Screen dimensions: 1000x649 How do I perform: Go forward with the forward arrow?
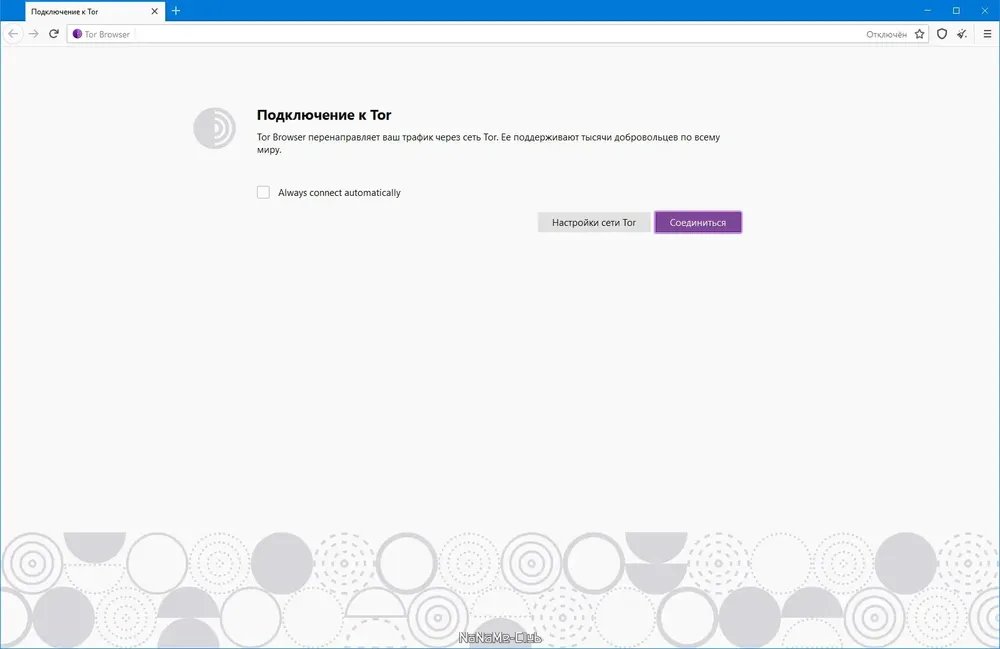(34, 34)
